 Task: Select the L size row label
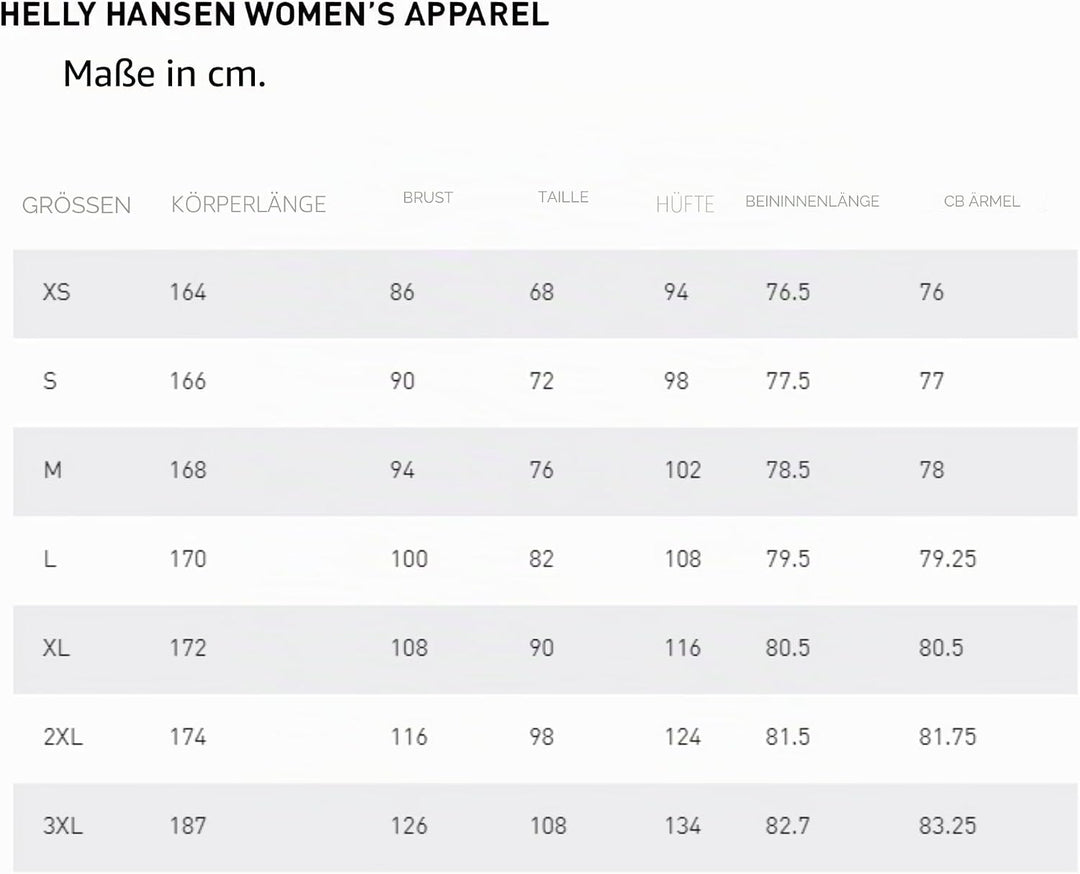50,559
